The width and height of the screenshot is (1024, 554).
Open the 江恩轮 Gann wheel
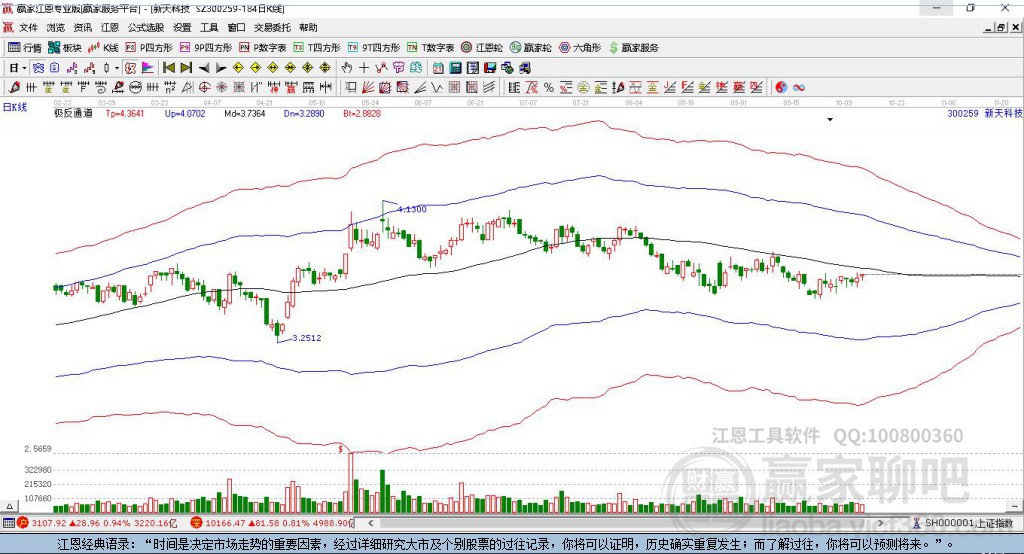point(482,48)
